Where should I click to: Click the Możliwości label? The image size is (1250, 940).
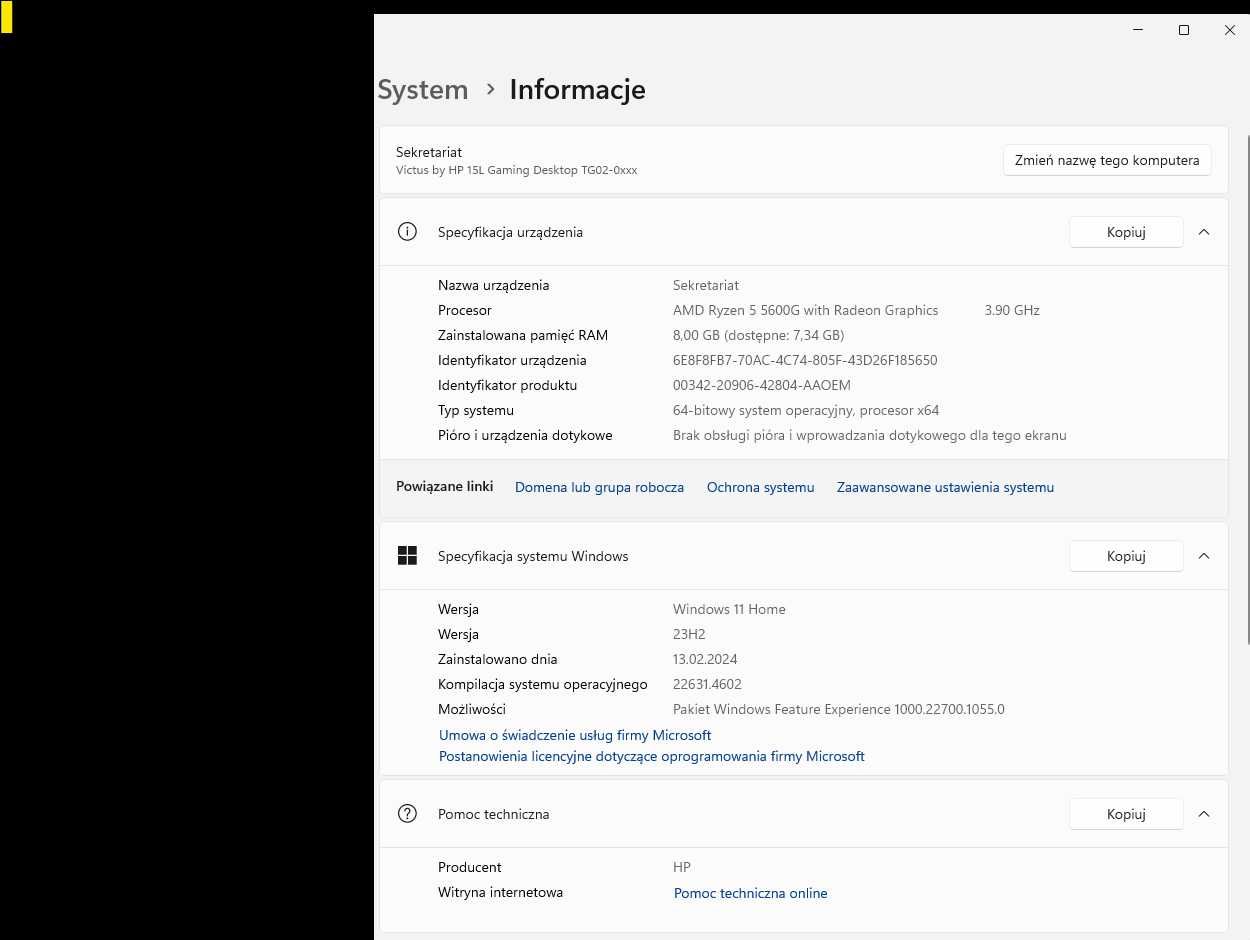471,709
